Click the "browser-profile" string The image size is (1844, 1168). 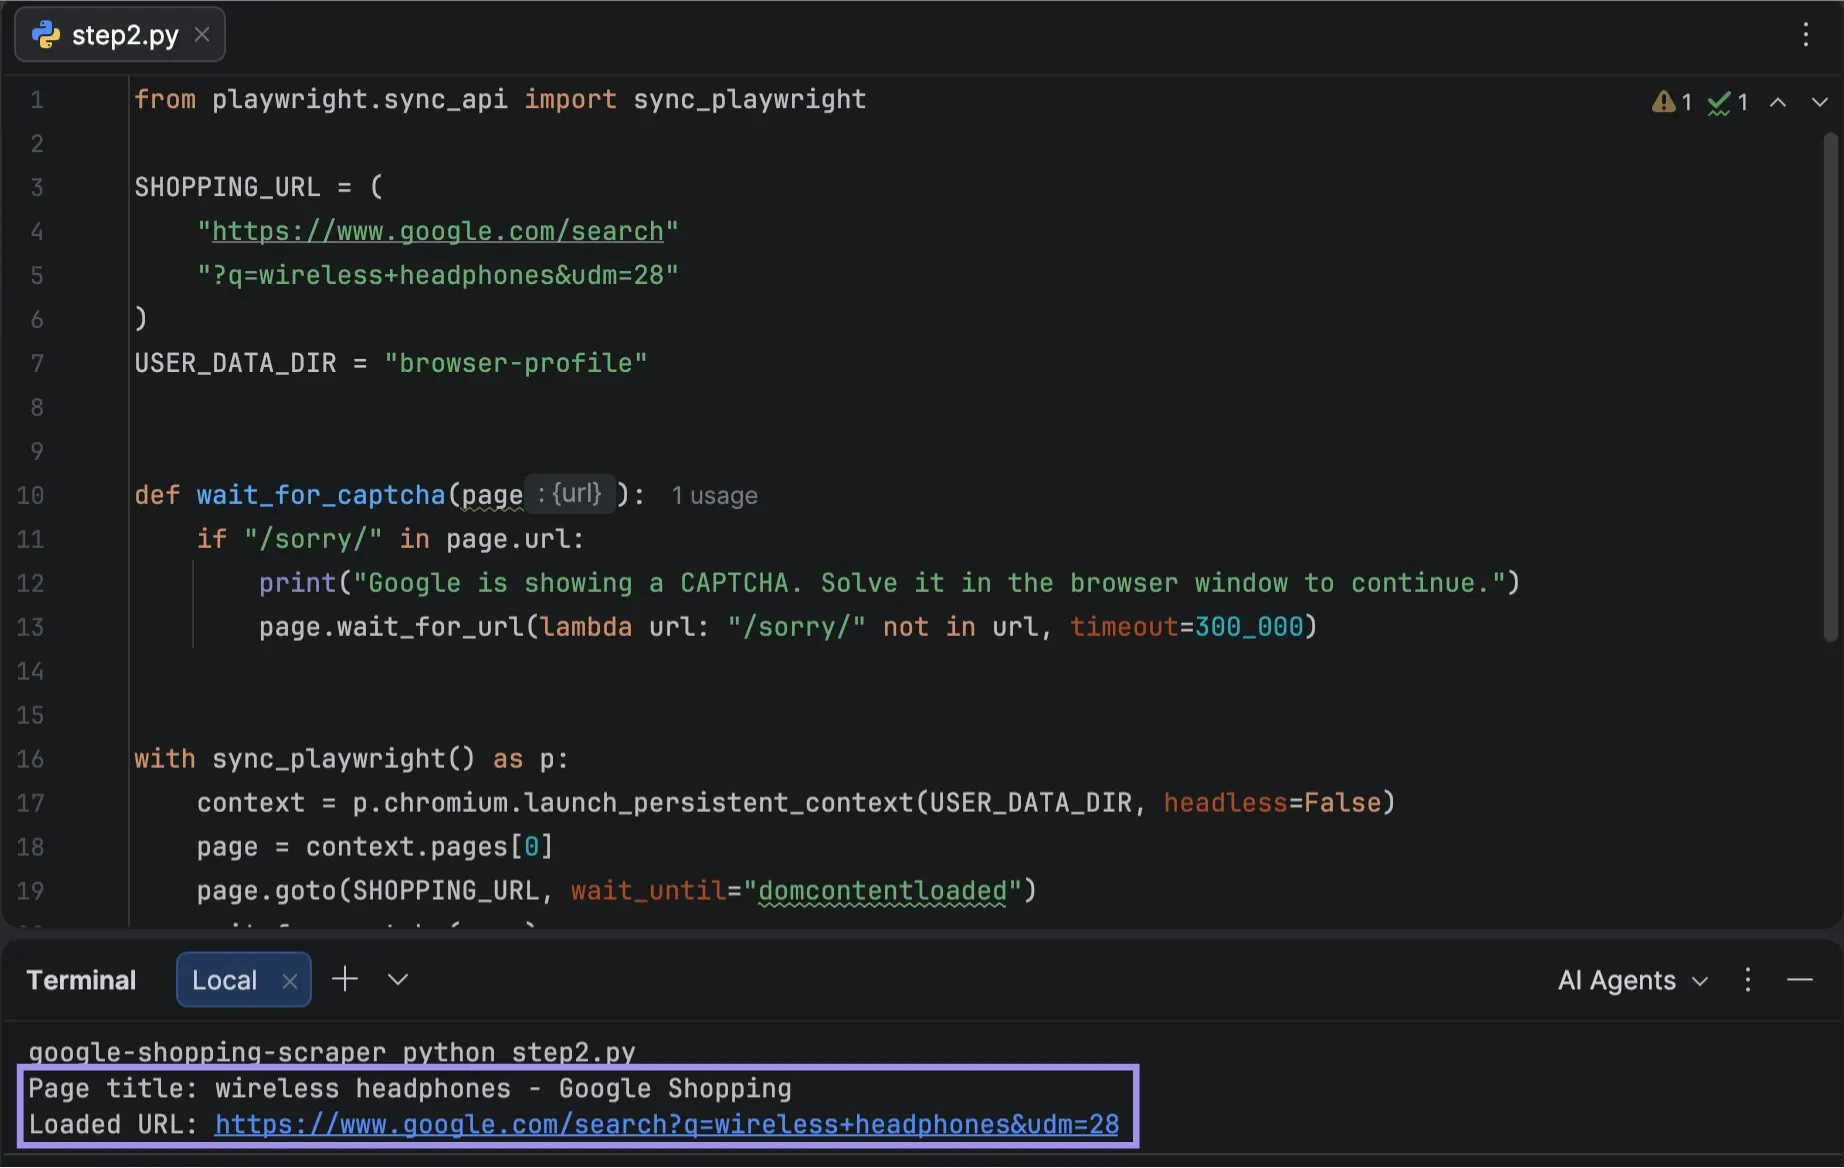516,363
